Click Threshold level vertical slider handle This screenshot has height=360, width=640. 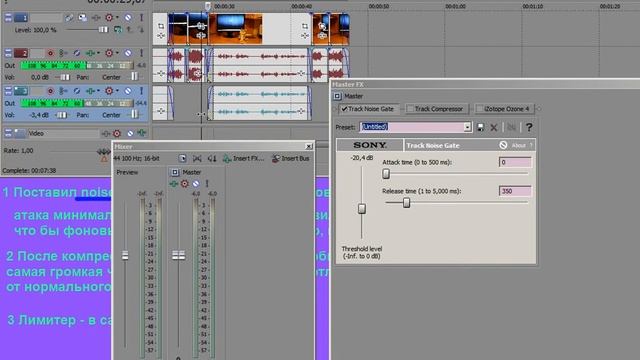pyautogui.click(x=362, y=209)
